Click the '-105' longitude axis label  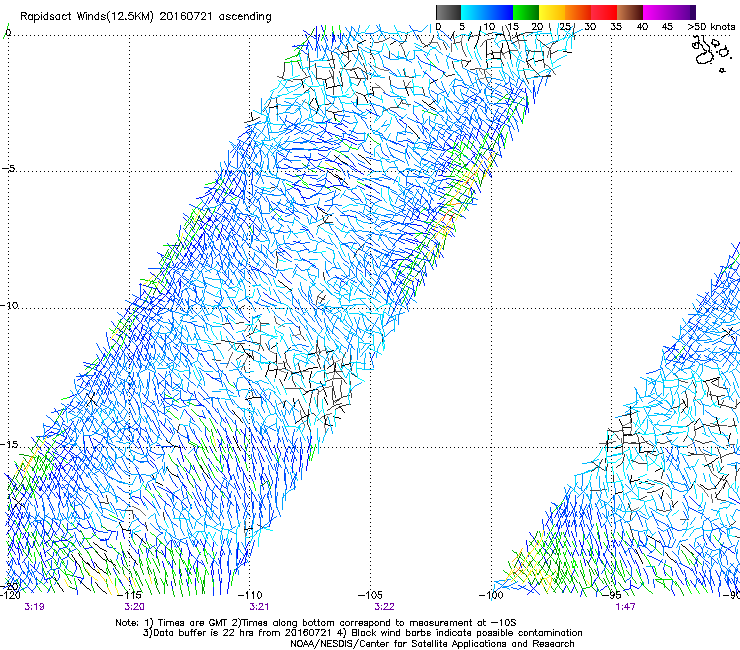pyautogui.click(x=370, y=594)
